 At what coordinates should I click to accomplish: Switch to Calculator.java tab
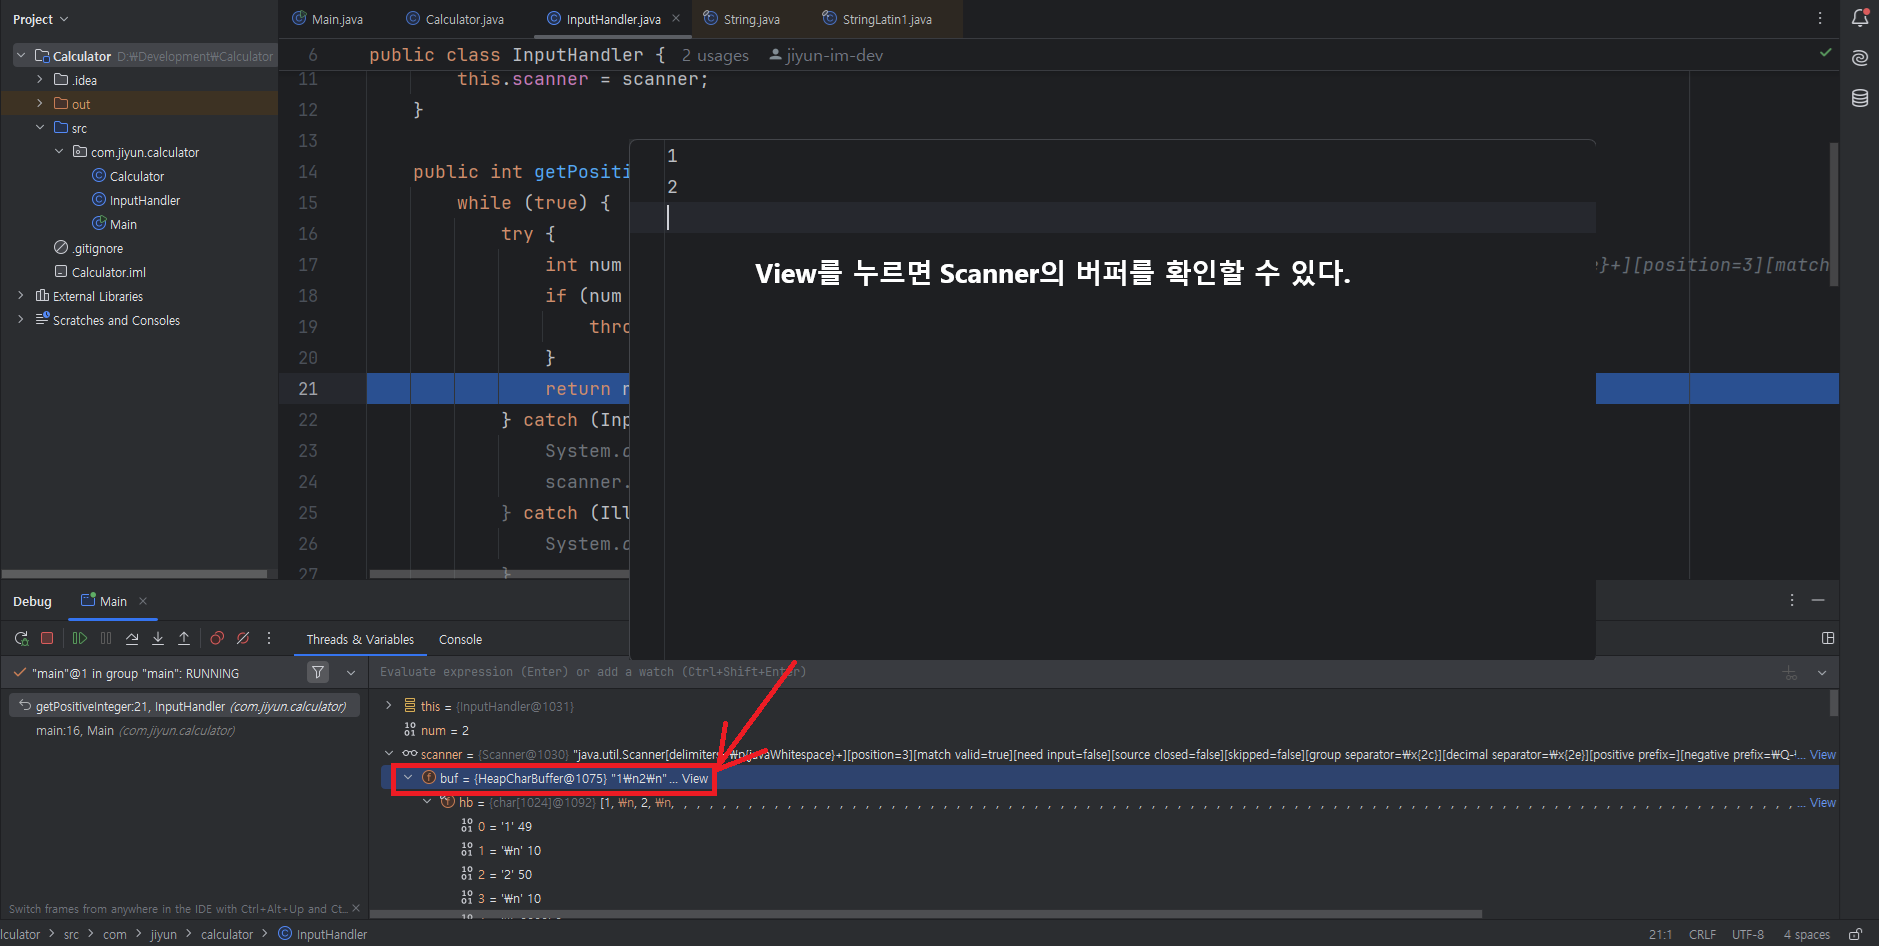click(x=455, y=19)
